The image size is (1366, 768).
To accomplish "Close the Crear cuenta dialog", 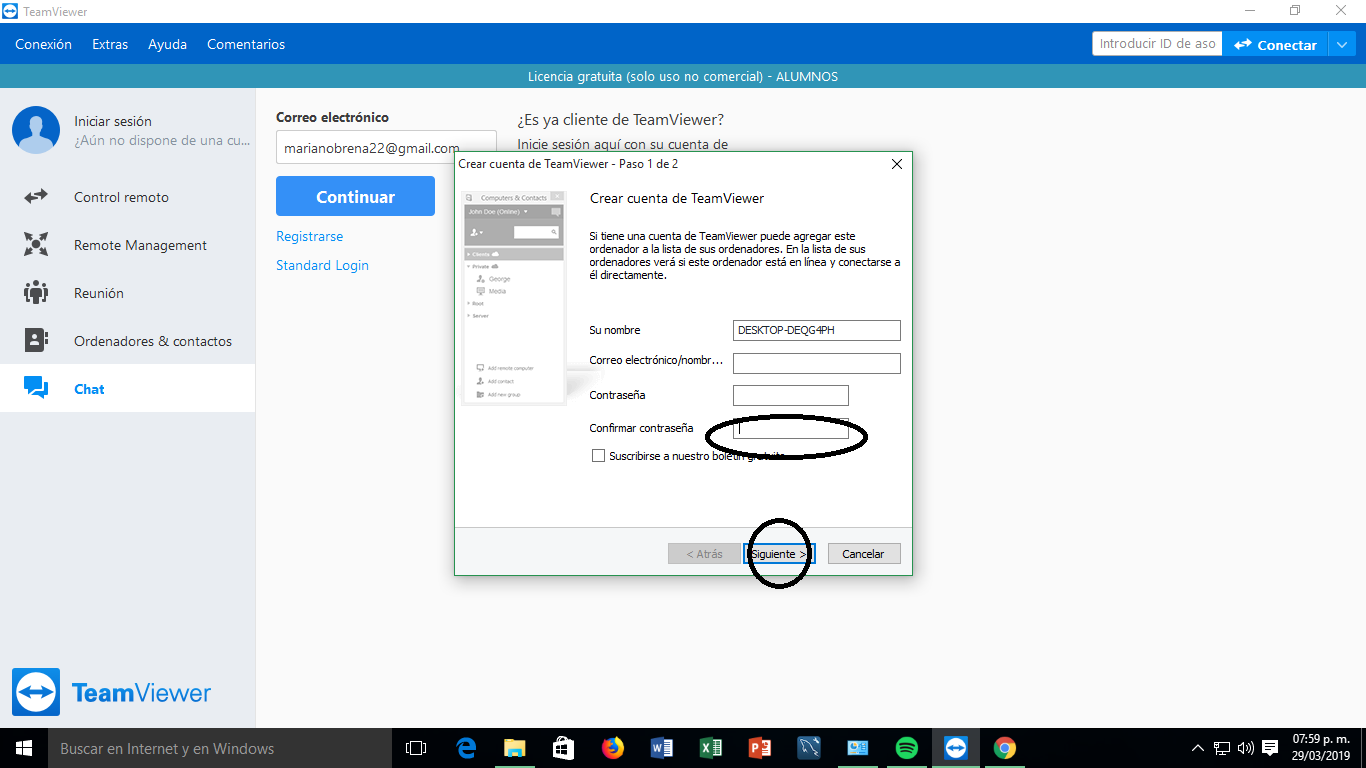I will pos(896,164).
